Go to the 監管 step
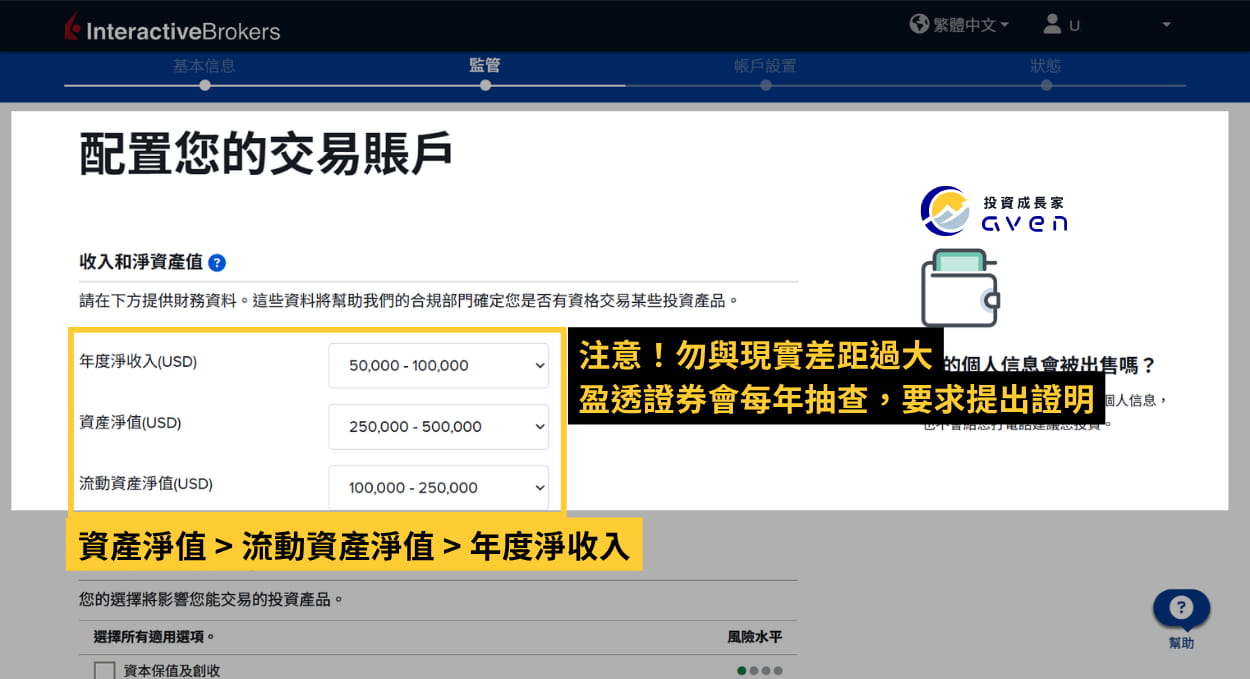The width and height of the screenshot is (1250, 679). tap(484, 66)
